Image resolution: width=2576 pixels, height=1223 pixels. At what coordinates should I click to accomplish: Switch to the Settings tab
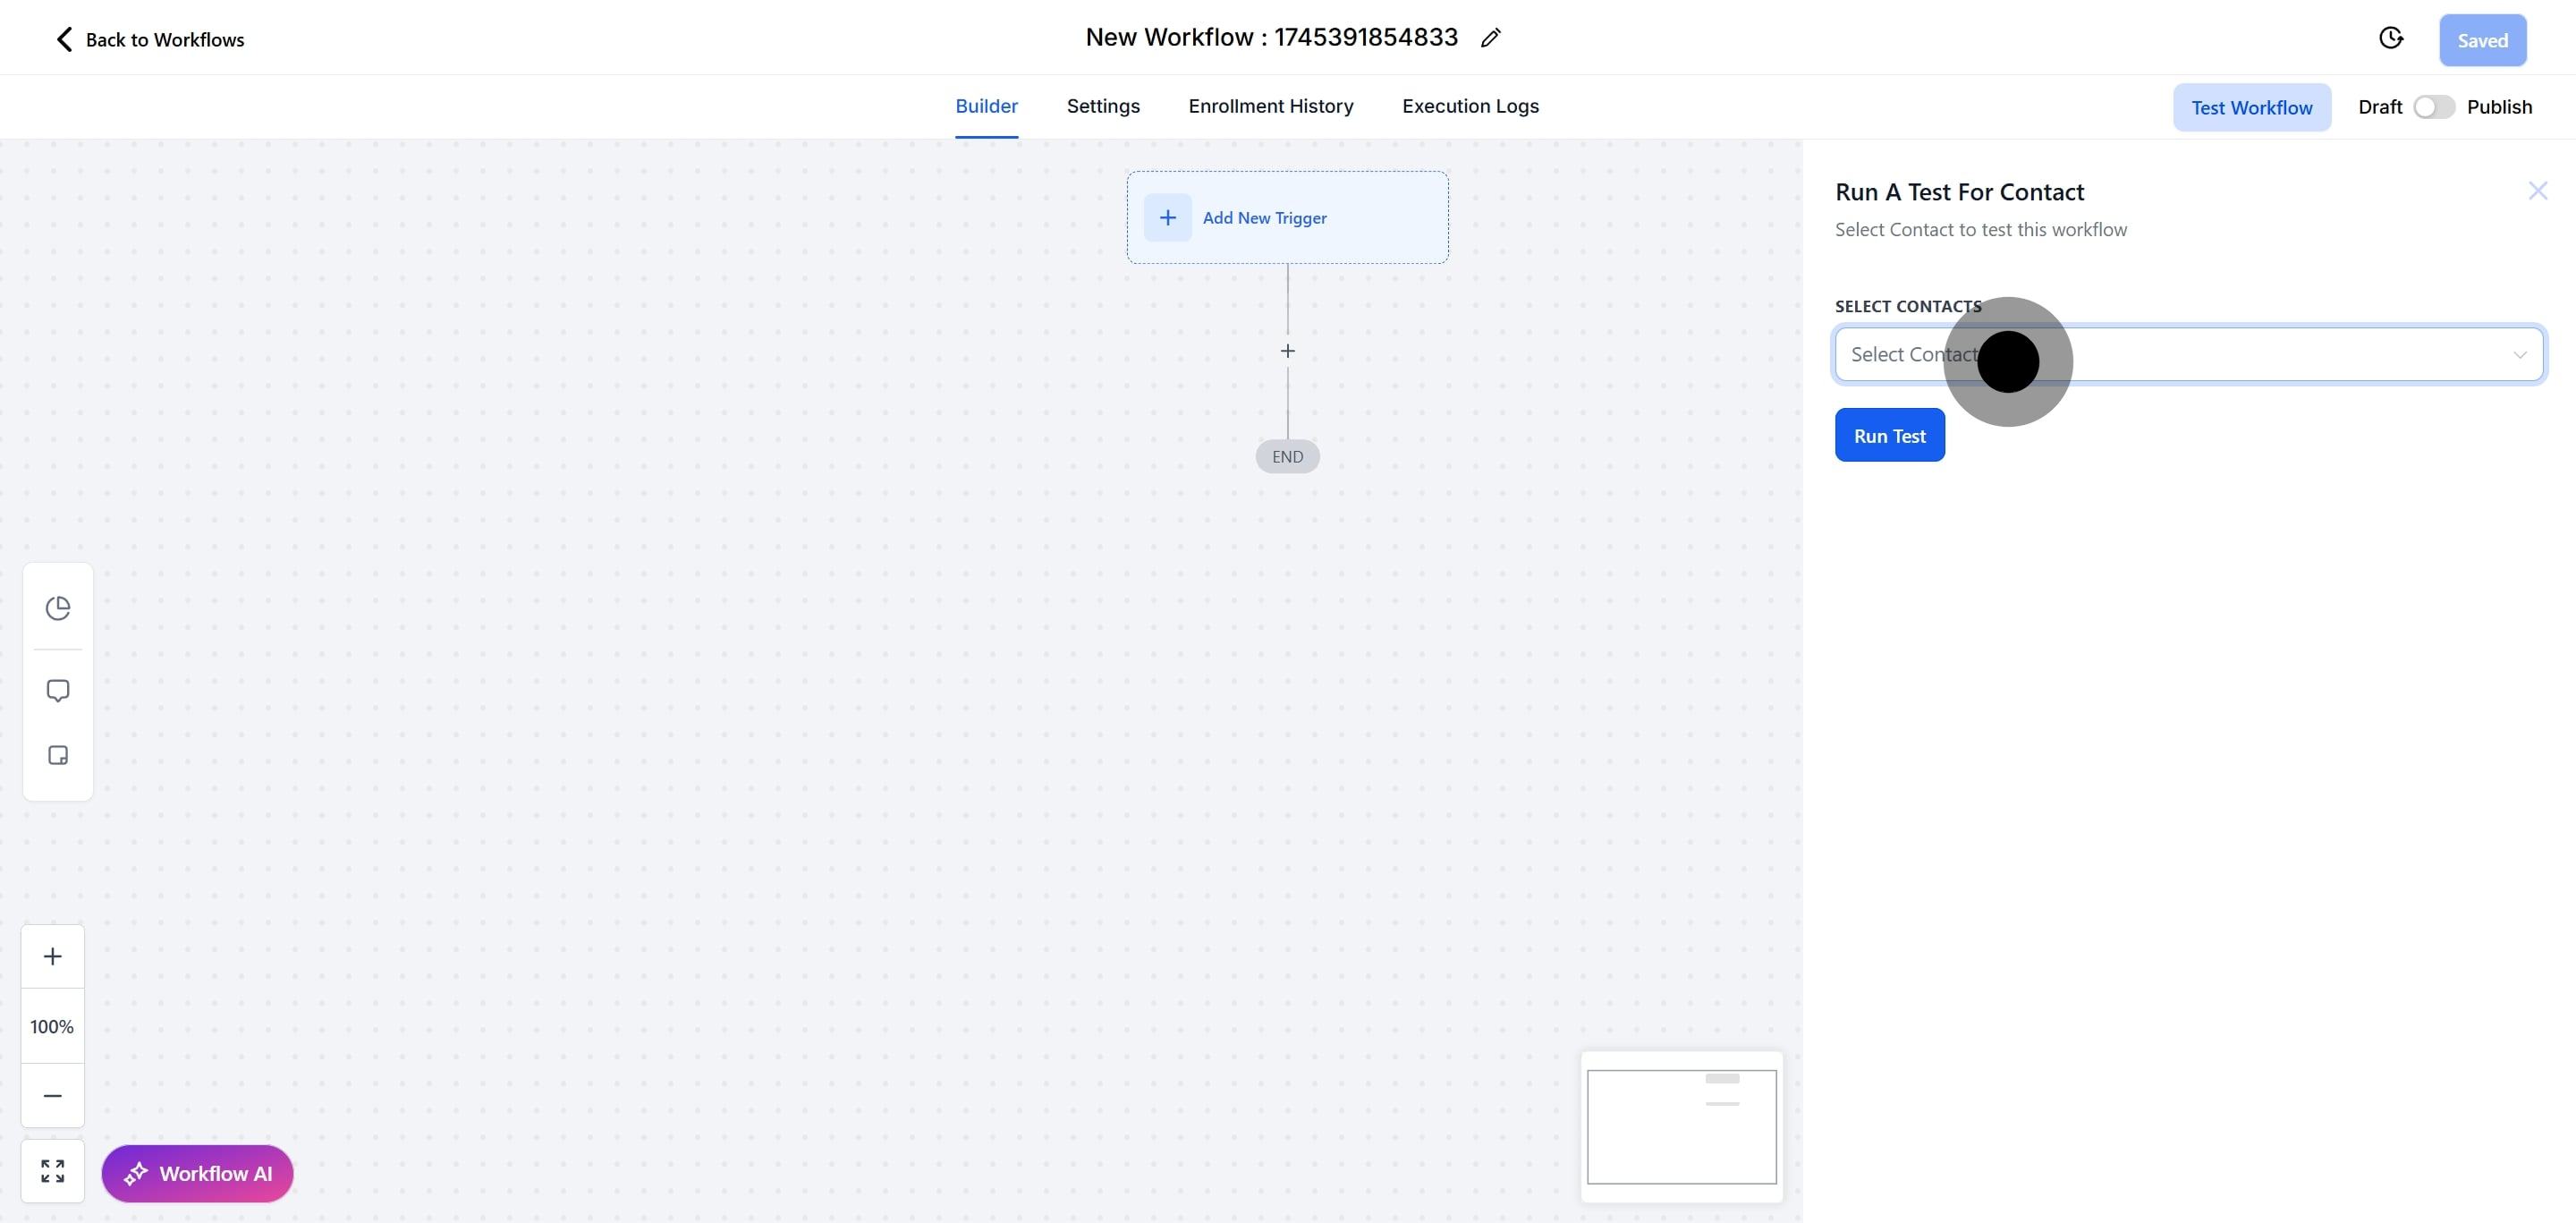pyautogui.click(x=1102, y=106)
